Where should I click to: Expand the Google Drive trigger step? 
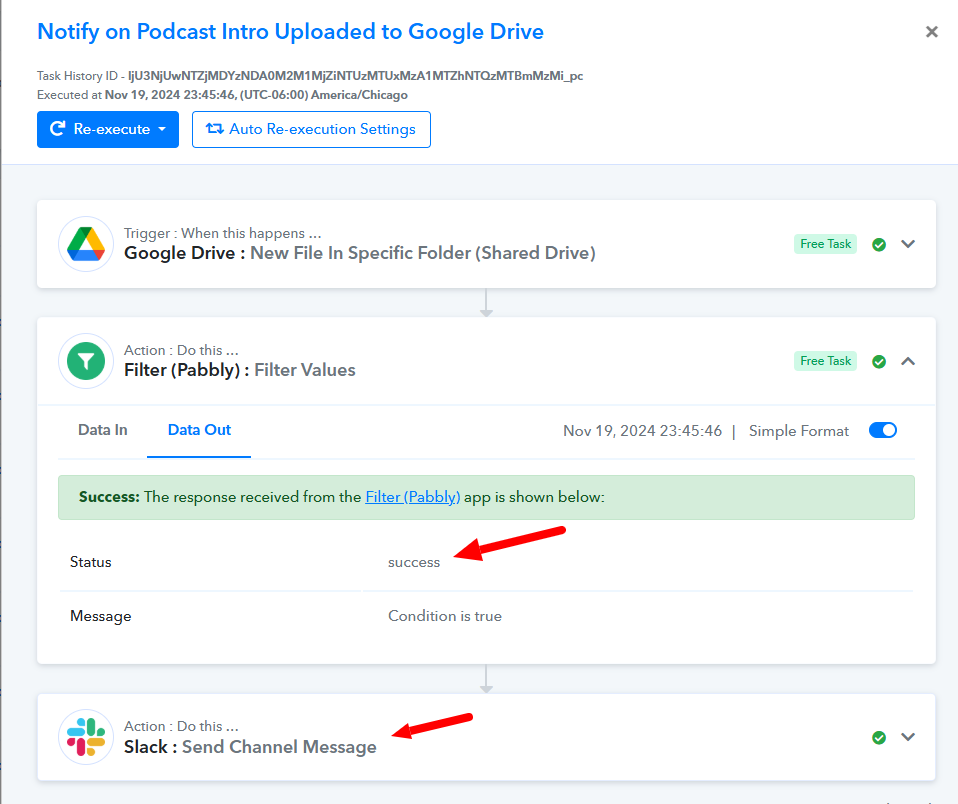[x=908, y=244]
